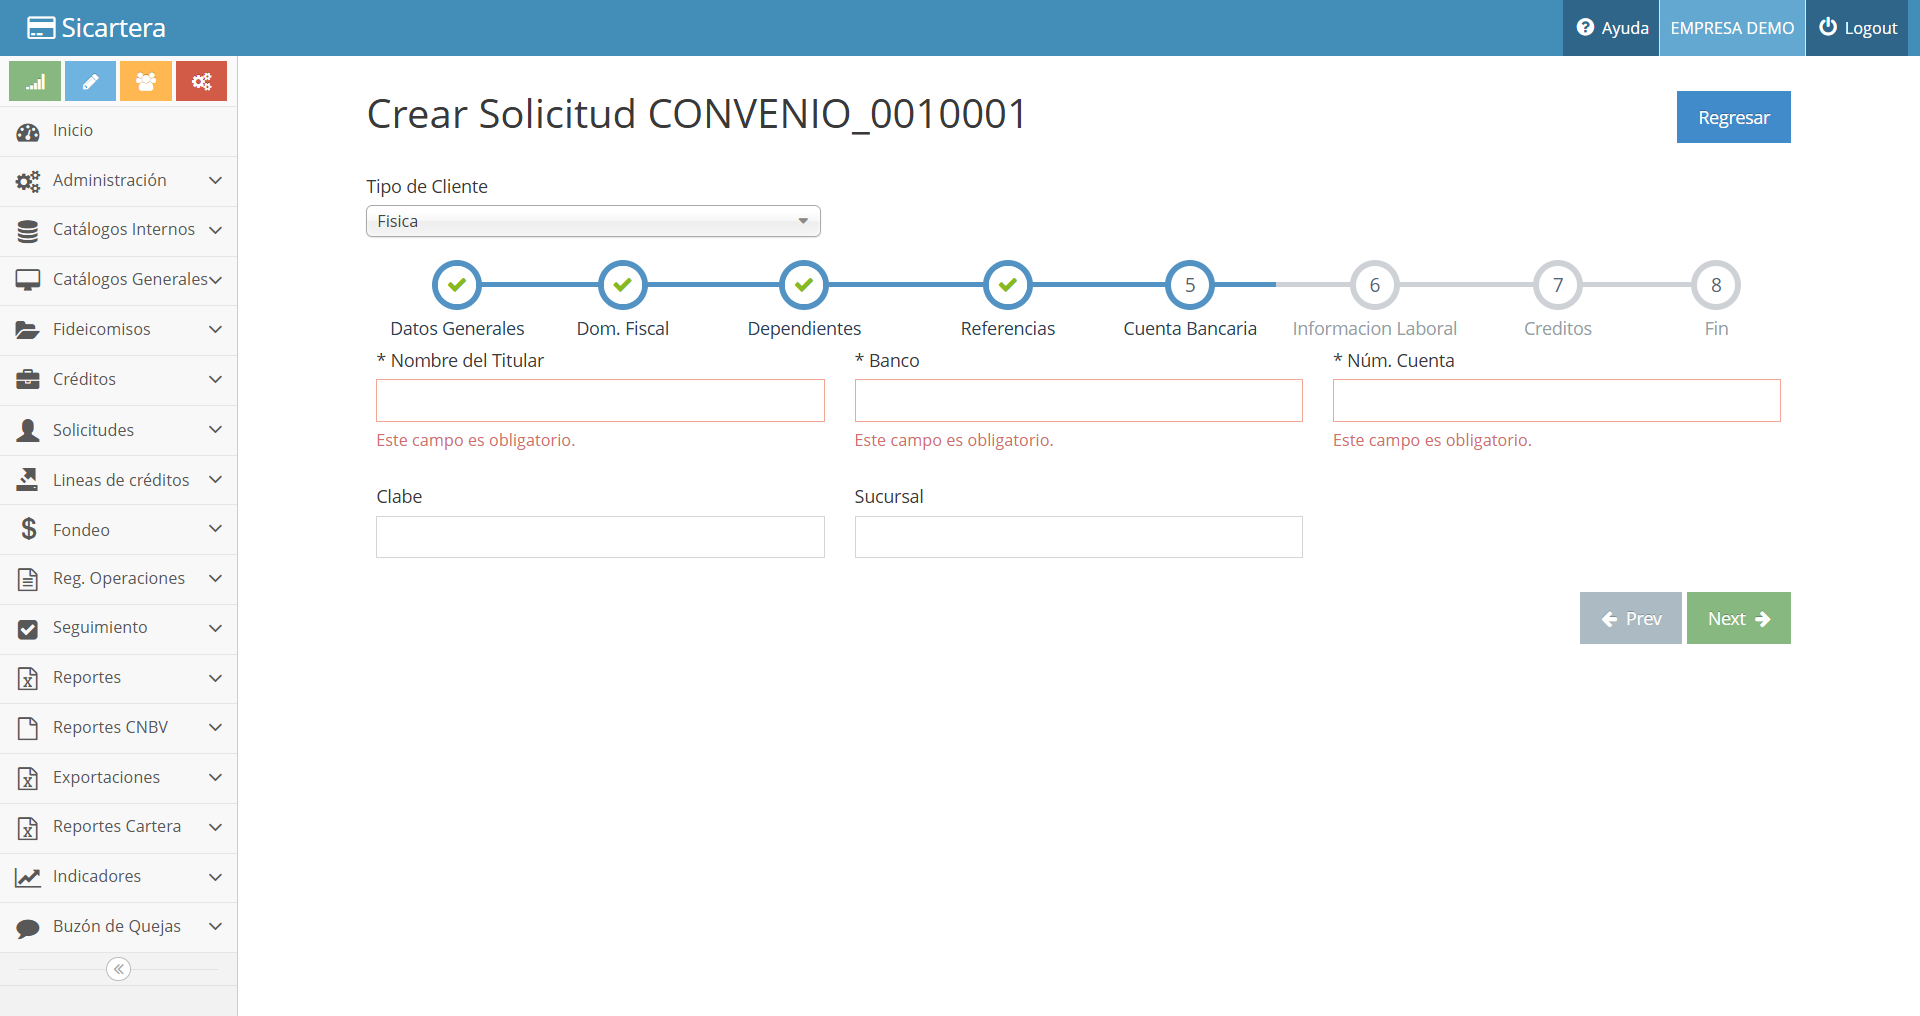Click the Buzón de Quejas speech bubble icon
Screen dimensions: 1920x1016
coord(28,928)
